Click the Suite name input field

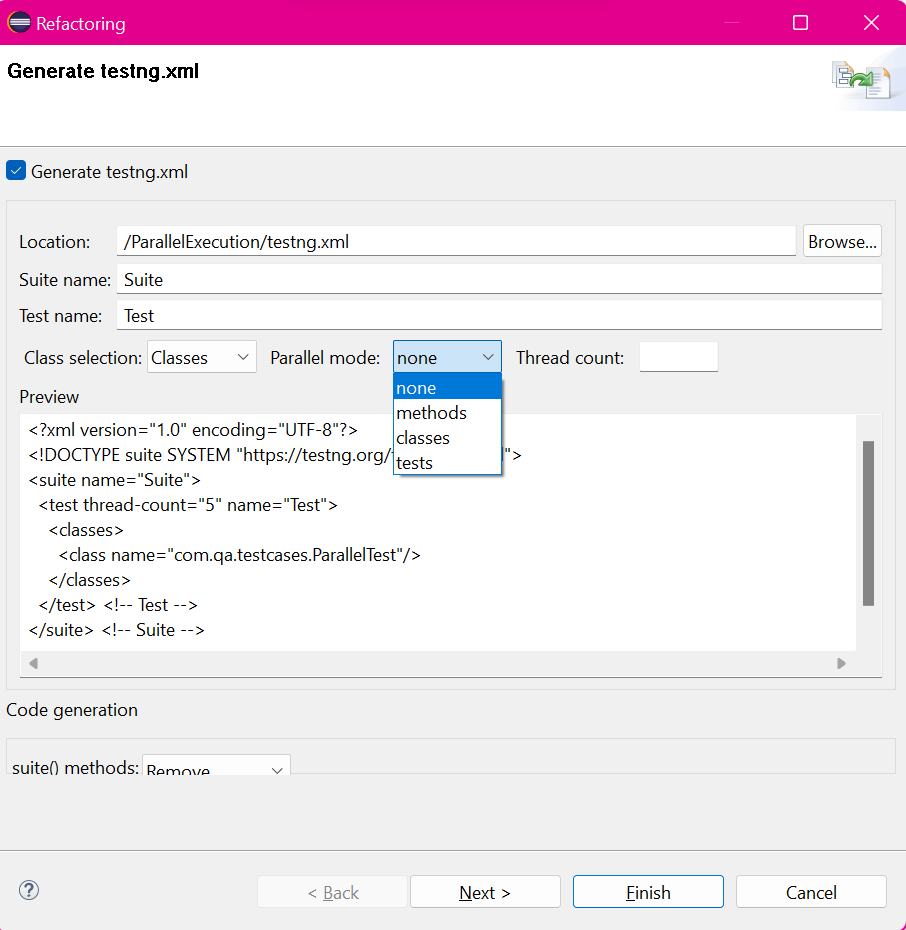500,278
